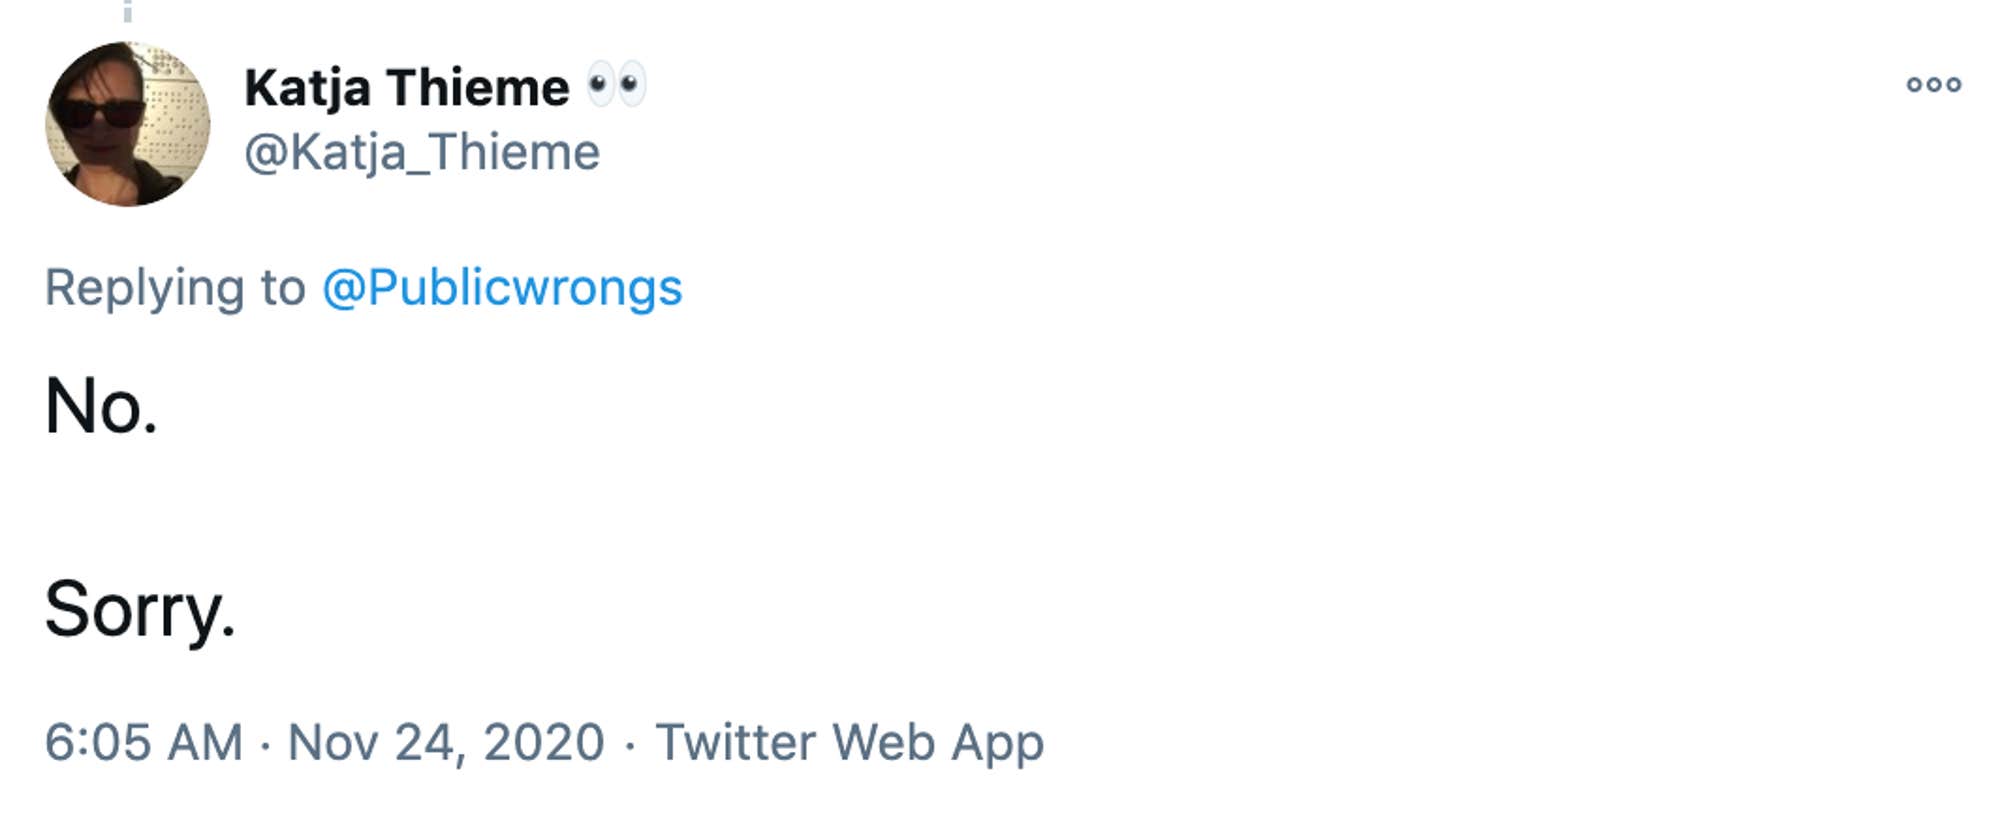Click the right eye of the eyes emoji
Image resolution: width=2000 pixels, height=820 pixels.
632,85
